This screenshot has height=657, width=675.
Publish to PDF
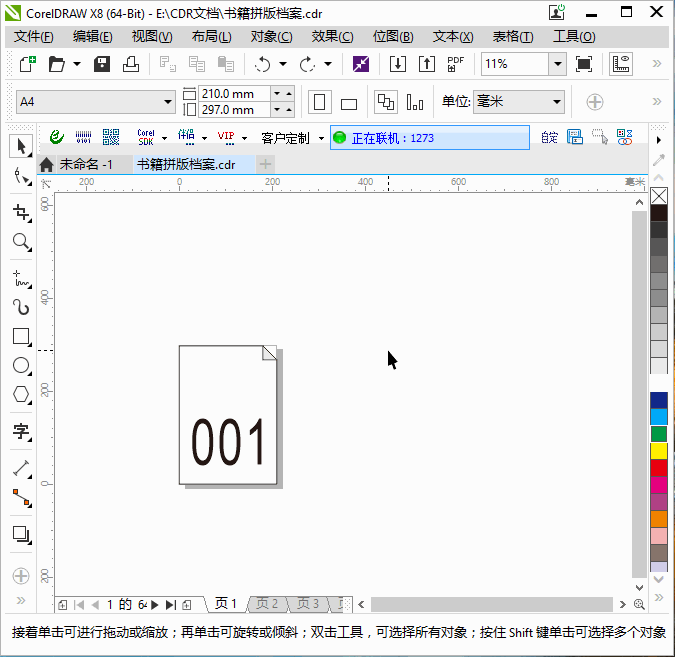(455, 64)
